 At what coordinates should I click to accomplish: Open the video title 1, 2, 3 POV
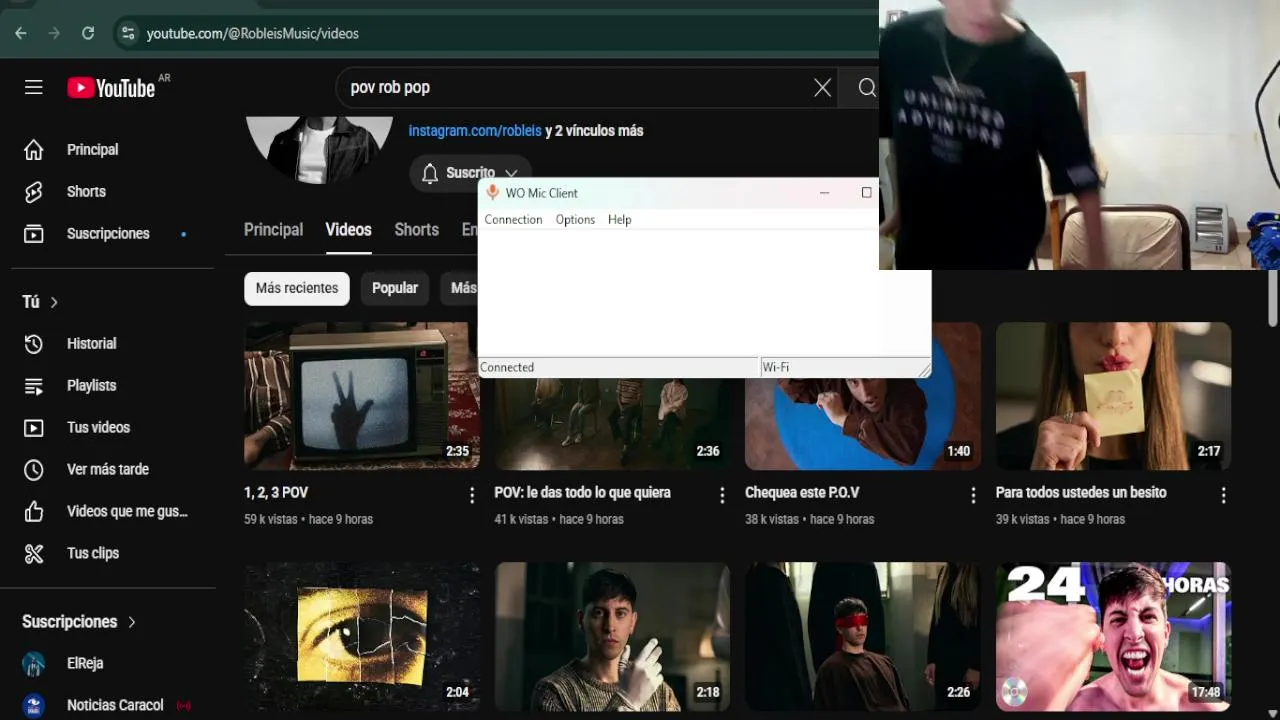[x=276, y=493]
